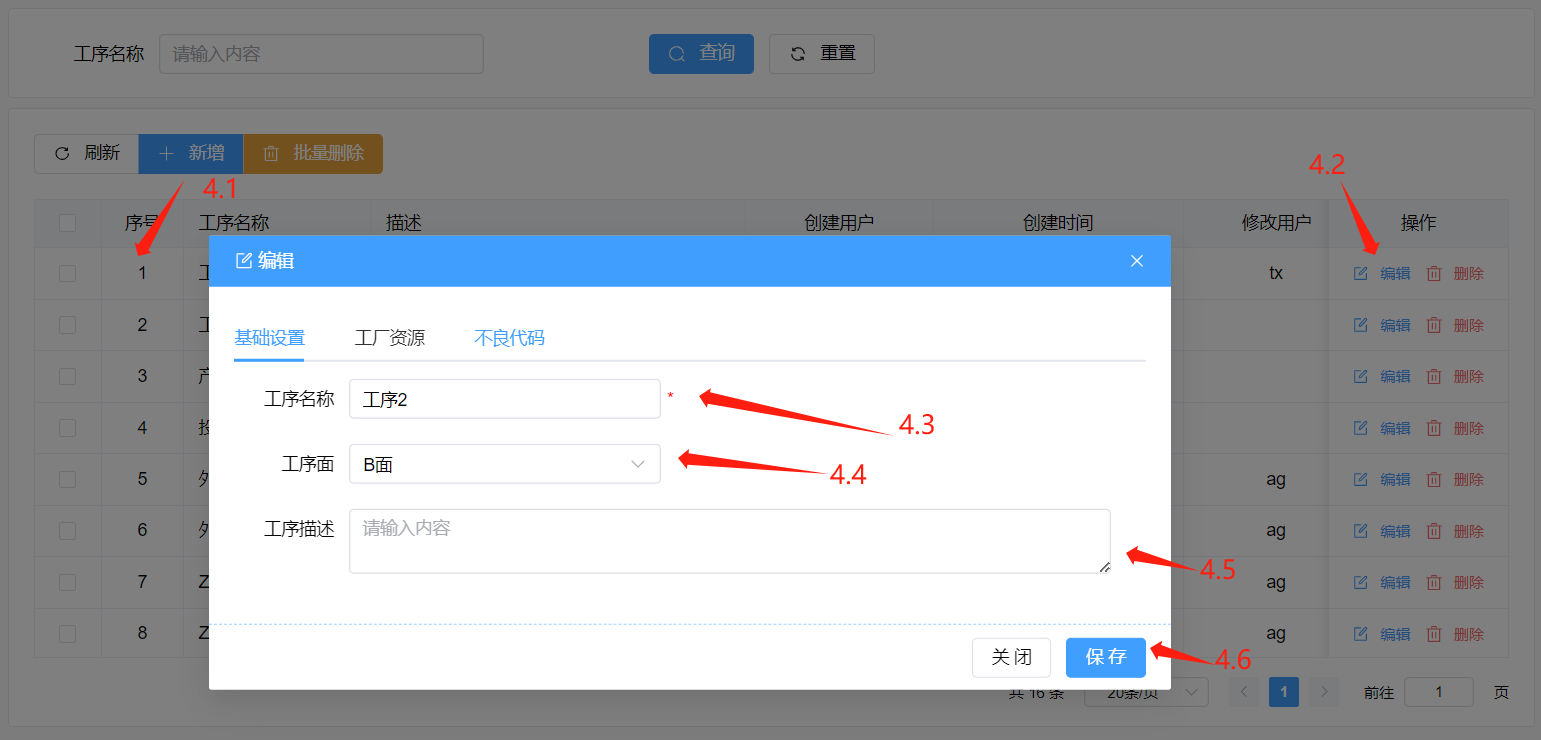1541x740 pixels.
Task: Click the refresh icon on 刷新 button
Action: (62, 154)
